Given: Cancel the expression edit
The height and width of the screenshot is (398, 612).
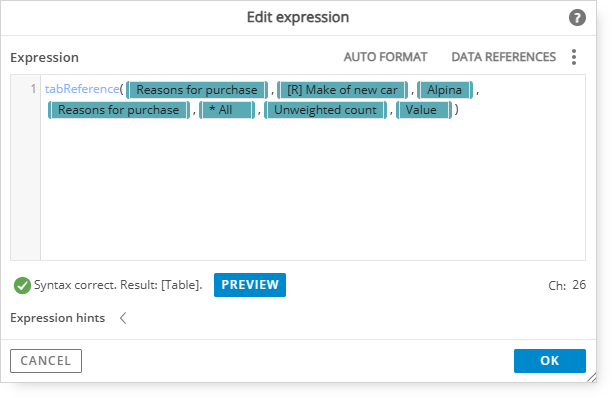Looking at the screenshot, I should 46,361.
